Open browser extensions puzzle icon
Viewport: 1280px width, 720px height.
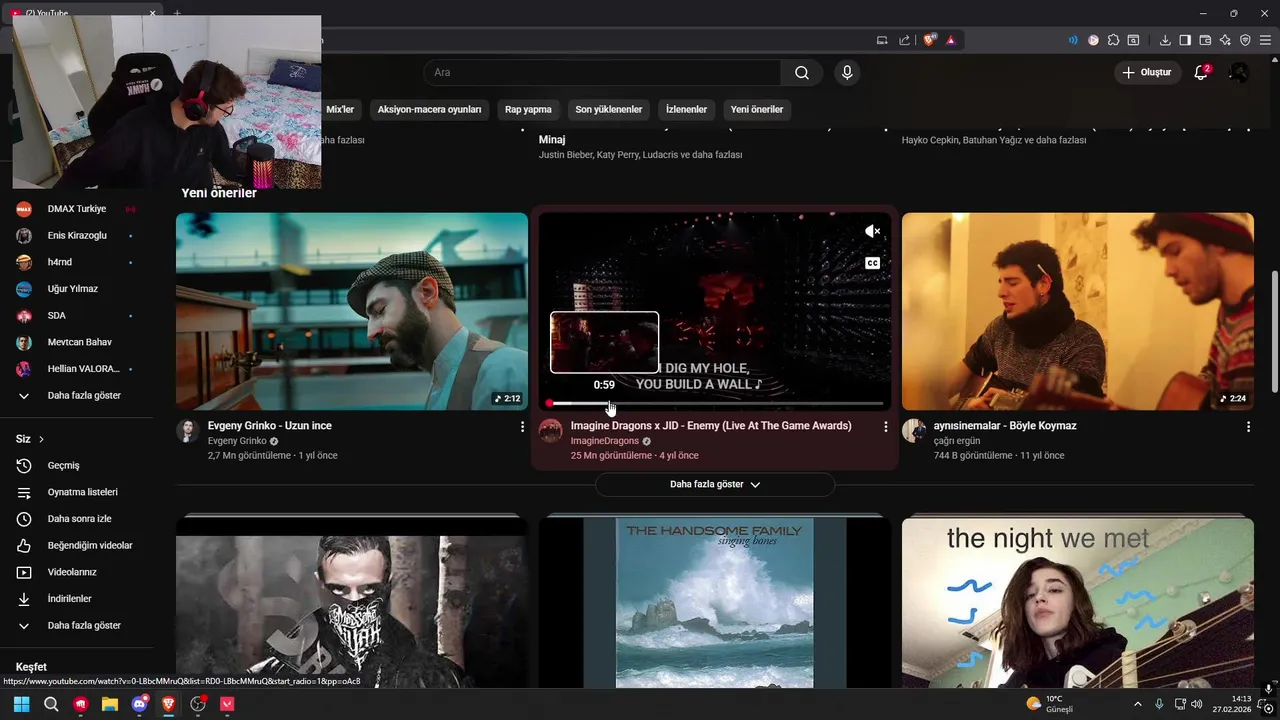tap(1113, 40)
